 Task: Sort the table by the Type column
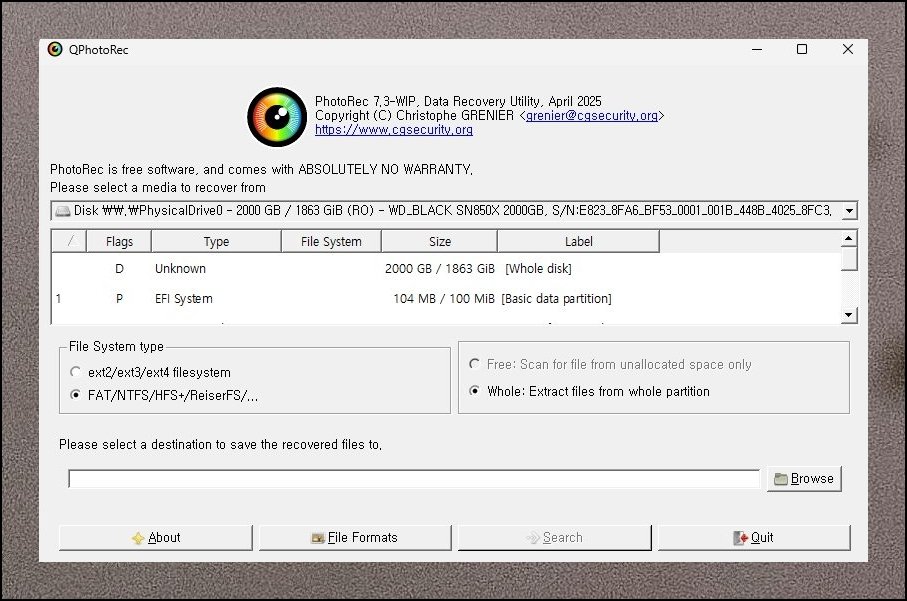tap(216, 242)
